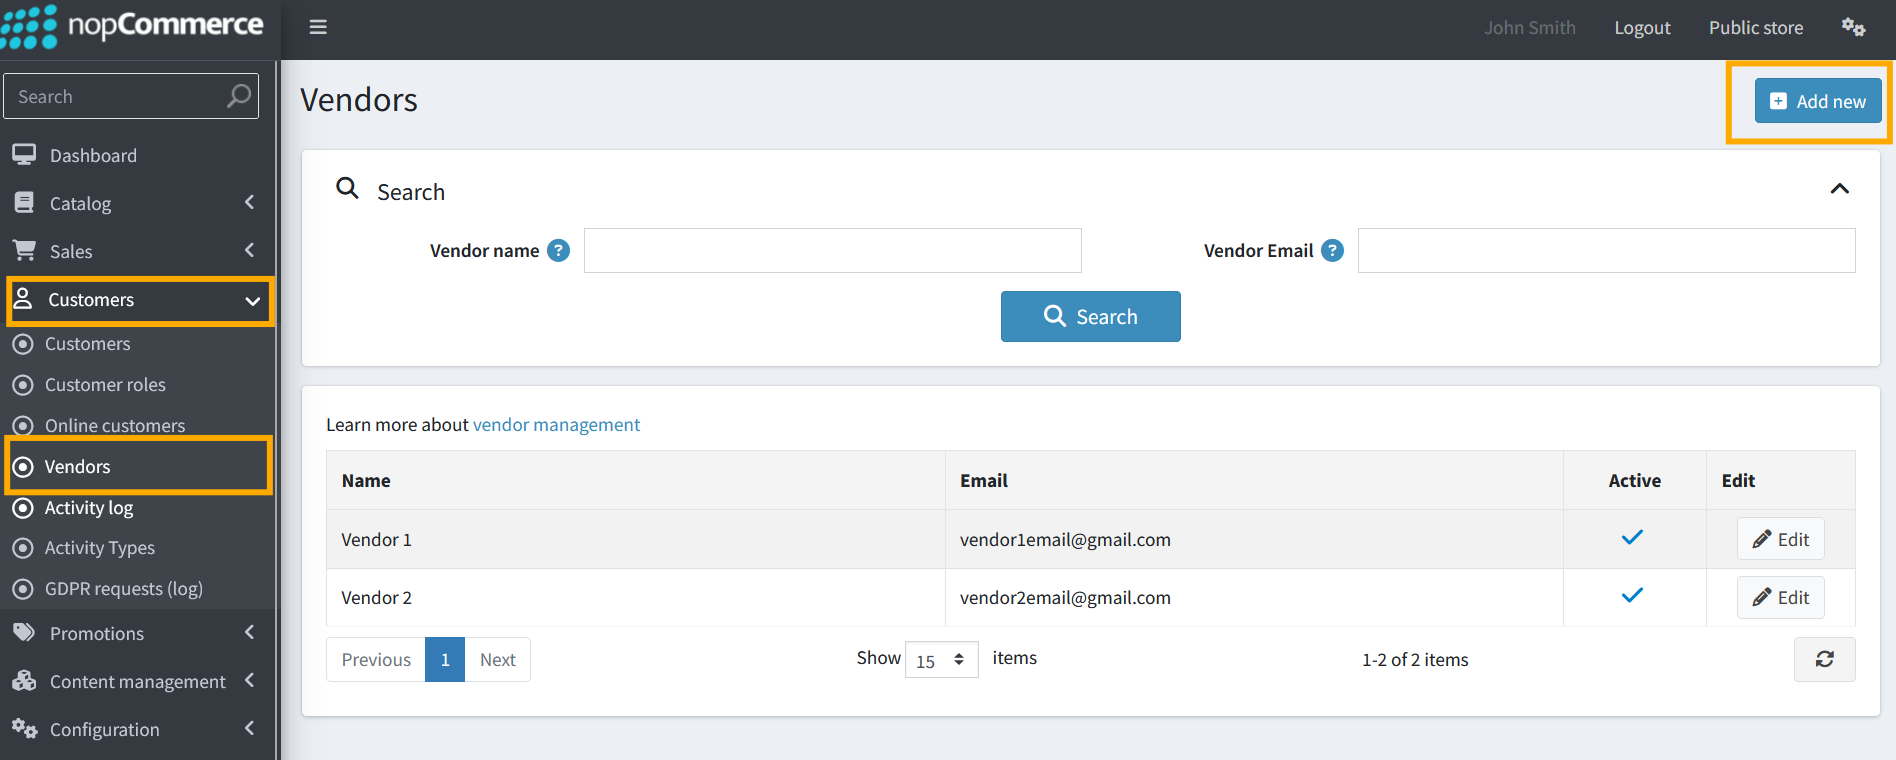The image size is (1896, 760).
Task: Click the Active checkmark for Vendor 2
Action: (x=1632, y=596)
